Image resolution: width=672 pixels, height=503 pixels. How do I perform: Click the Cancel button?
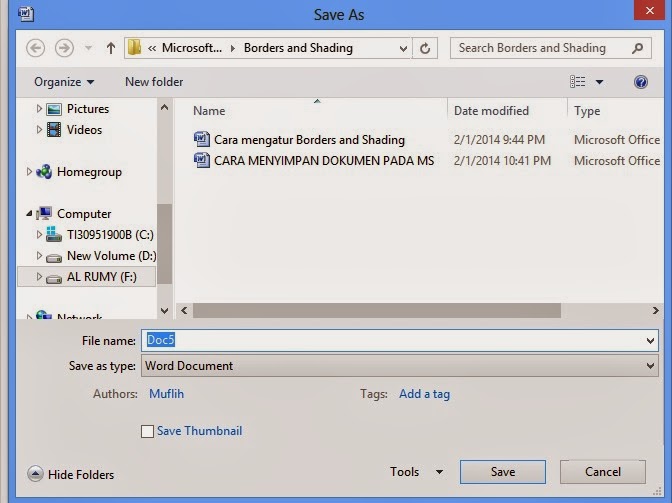click(603, 472)
